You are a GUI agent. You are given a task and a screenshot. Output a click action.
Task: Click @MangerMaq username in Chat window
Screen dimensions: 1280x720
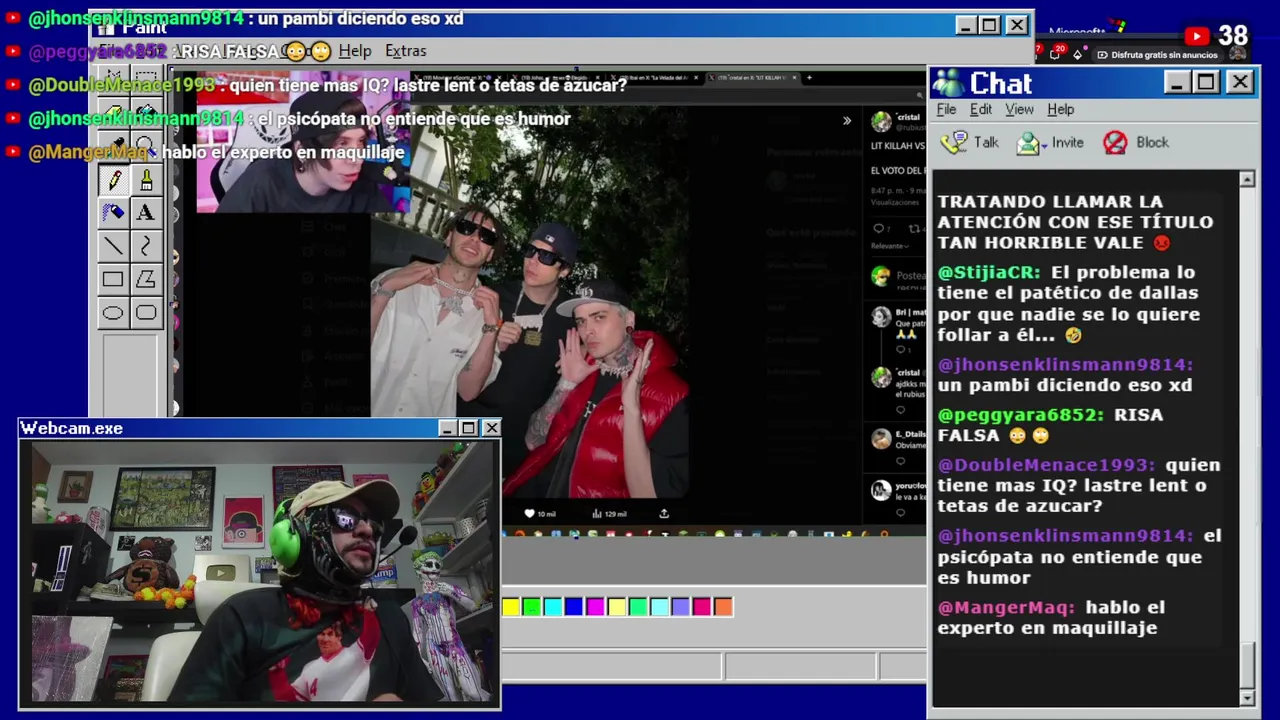(1006, 607)
